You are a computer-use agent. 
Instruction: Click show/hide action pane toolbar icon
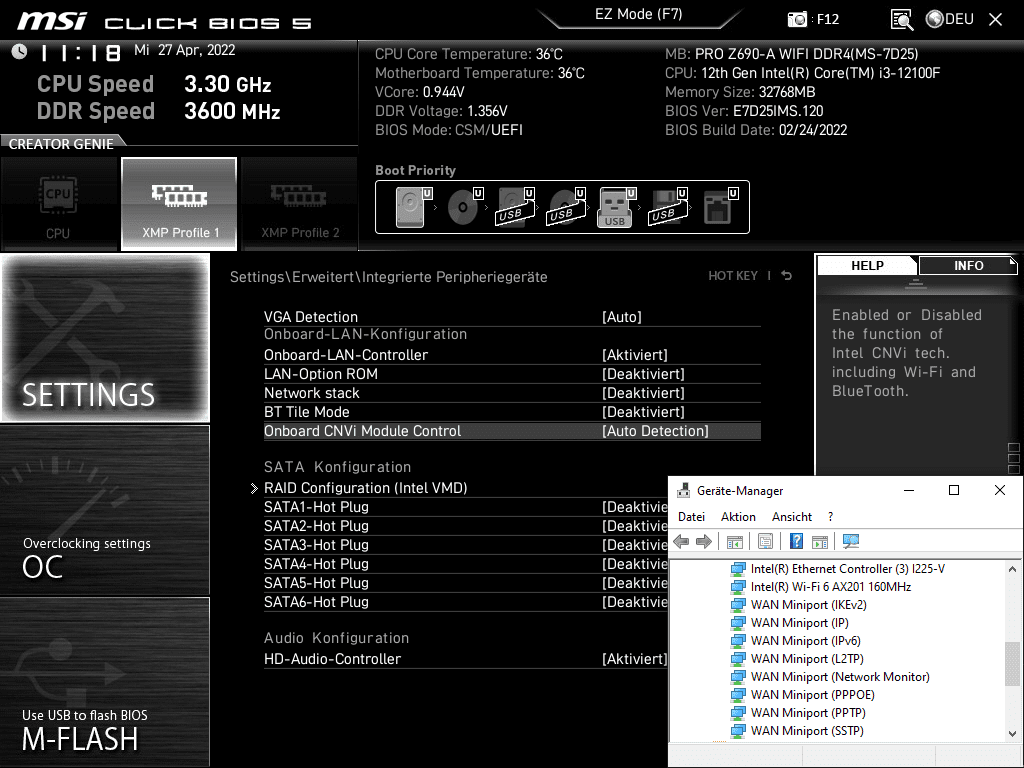coord(820,541)
